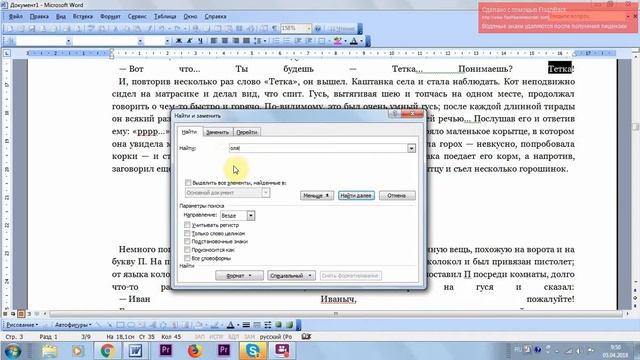Click the line style icon

coord(246,325)
